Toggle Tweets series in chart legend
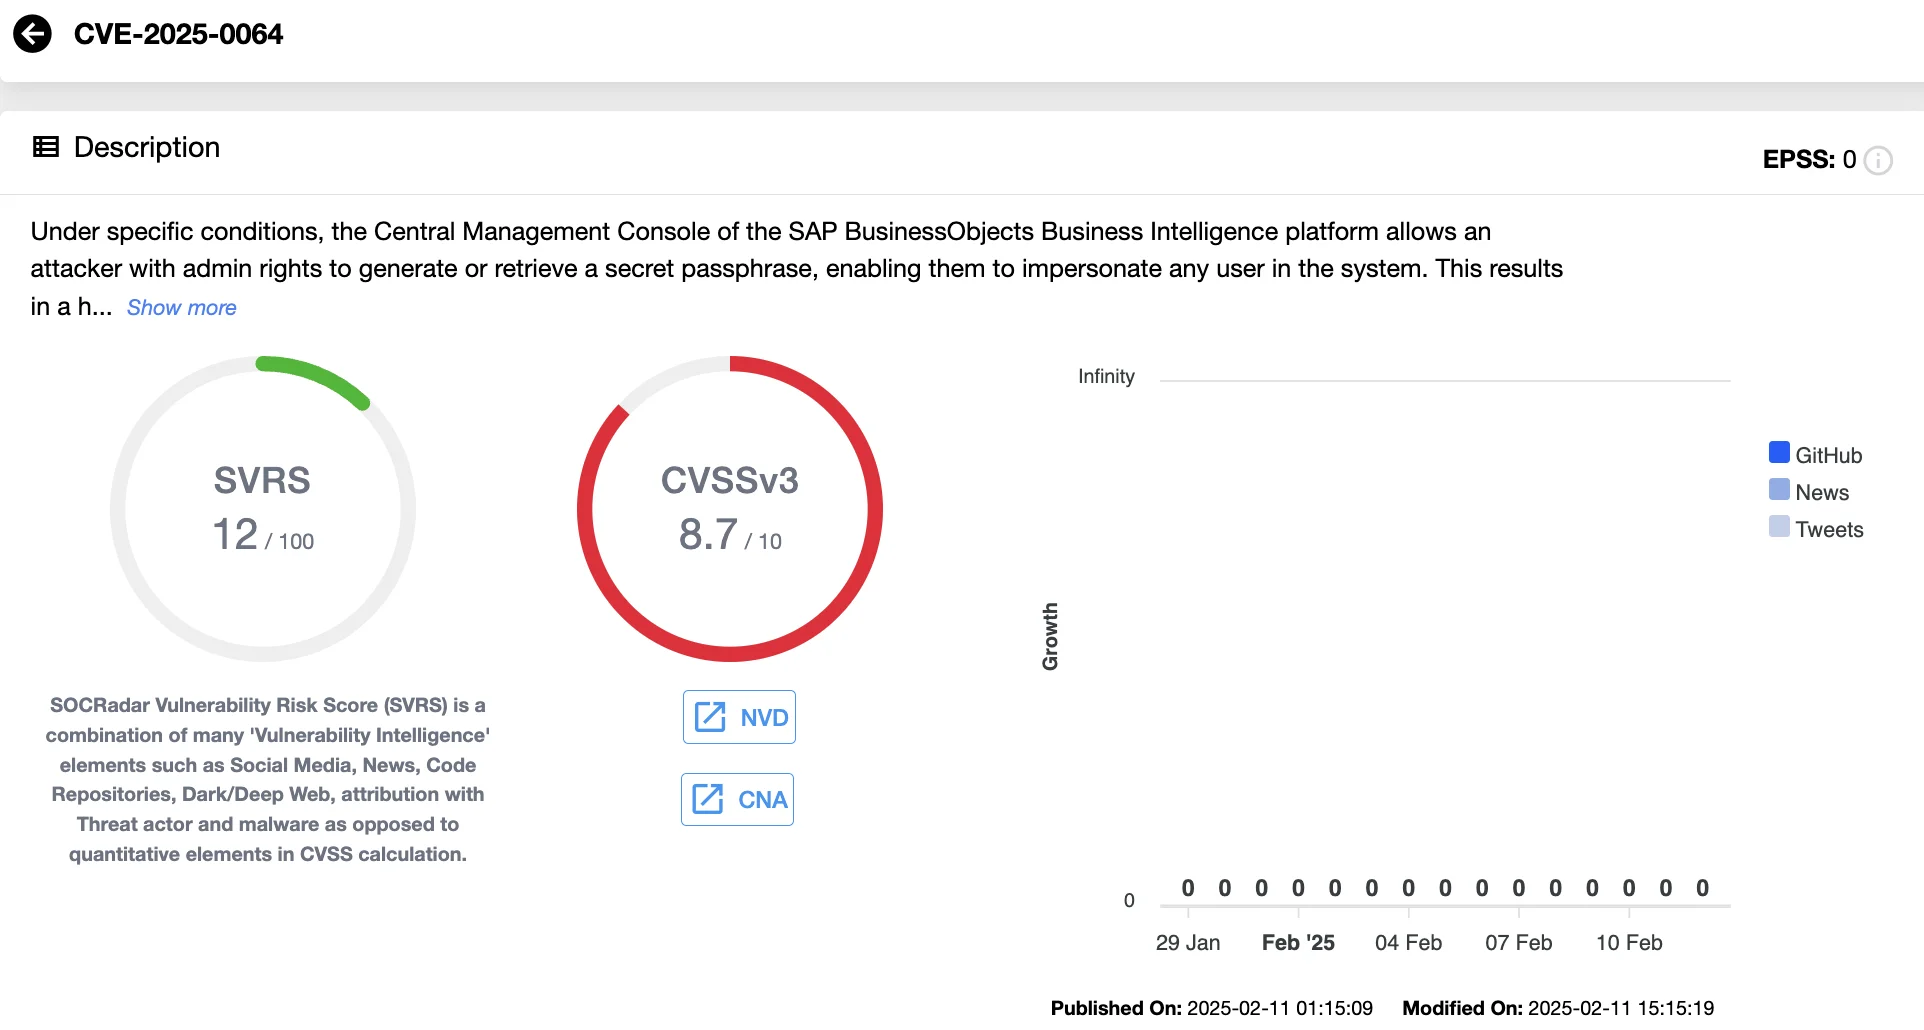The height and width of the screenshot is (1030, 1924). point(1815,528)
